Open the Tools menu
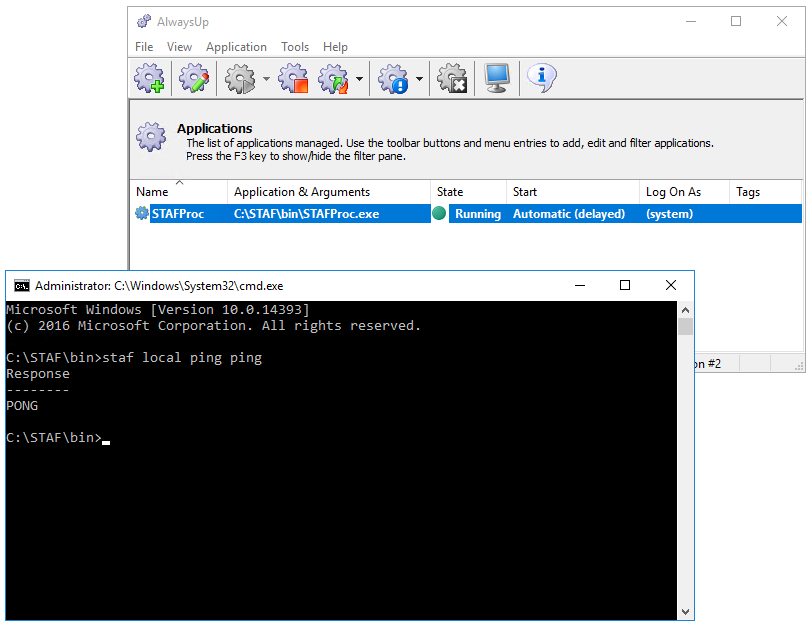The image size is (809, 624). 295,47
